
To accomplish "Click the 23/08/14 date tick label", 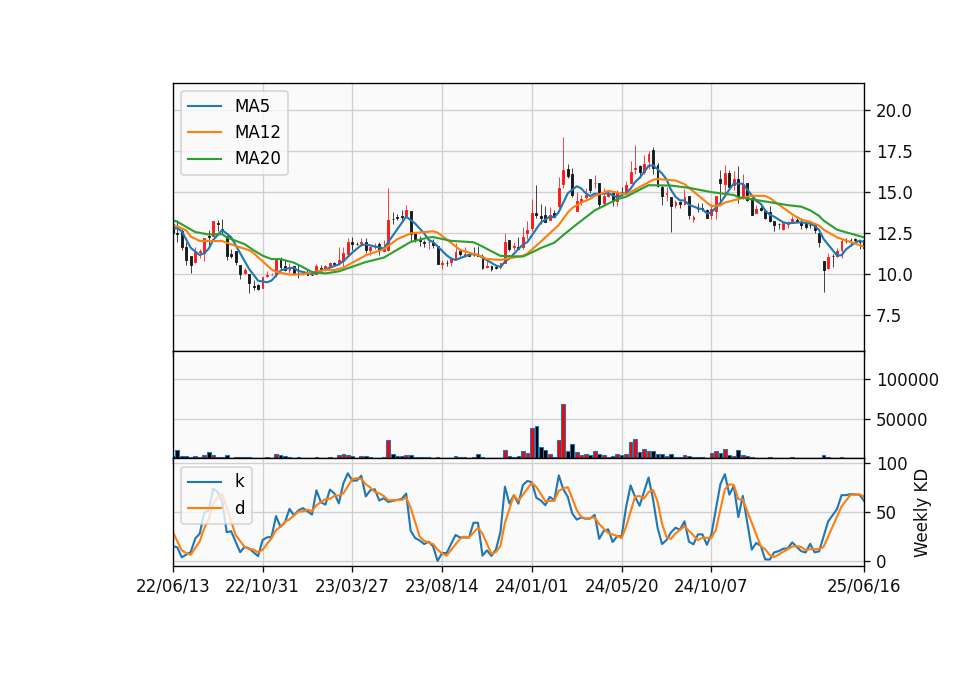I will tap(441, 586).
